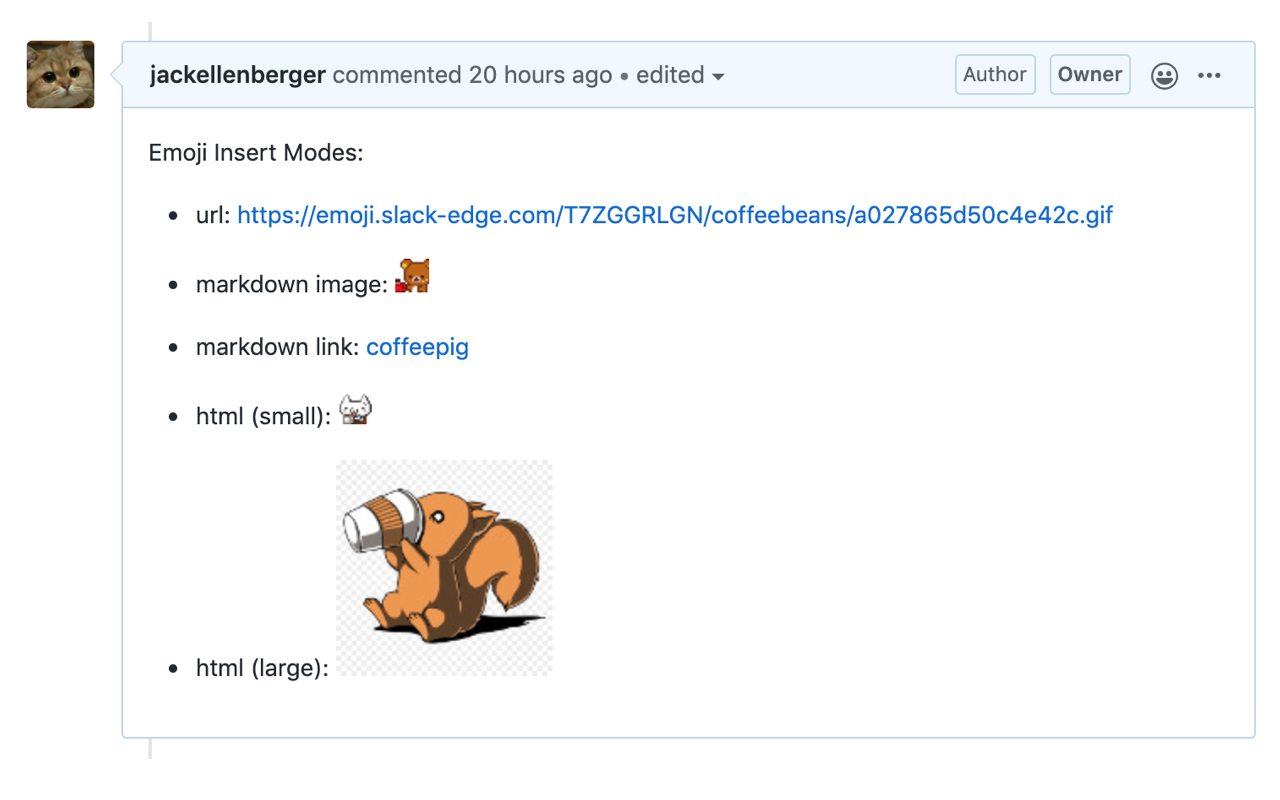Expand the three-dot comment actions dropdown
The width and height of the screenshot is (1280, 800).
coord(1210,74)
